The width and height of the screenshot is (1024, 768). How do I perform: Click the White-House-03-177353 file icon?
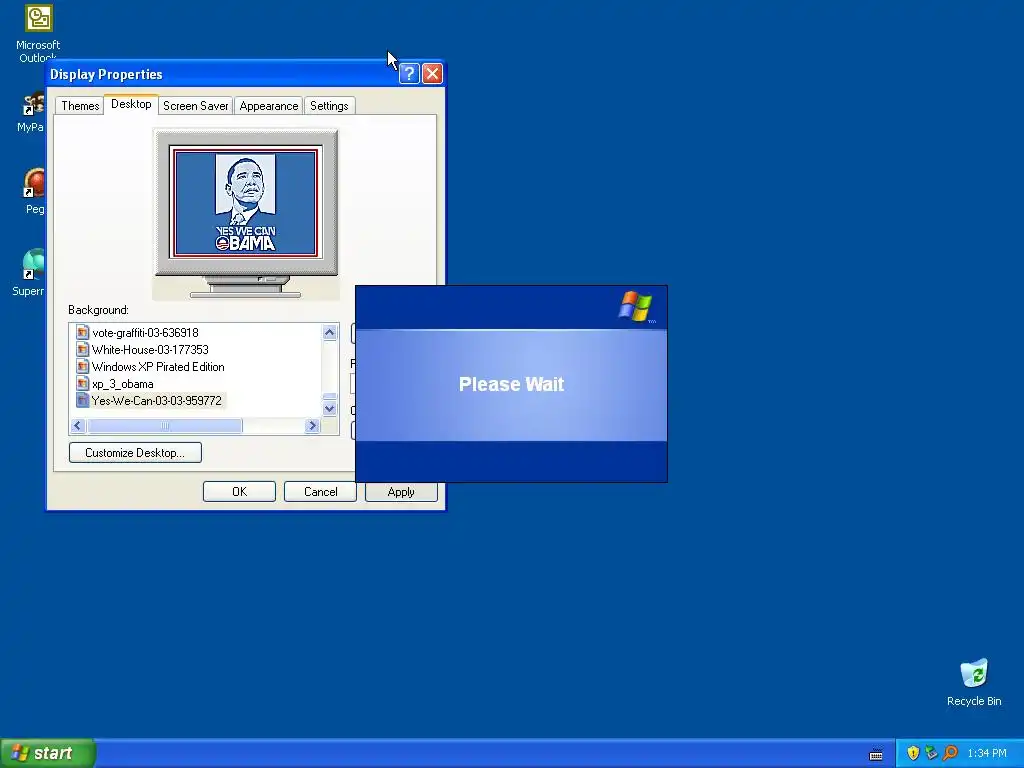pyautogui.click(x=82, y=349)
